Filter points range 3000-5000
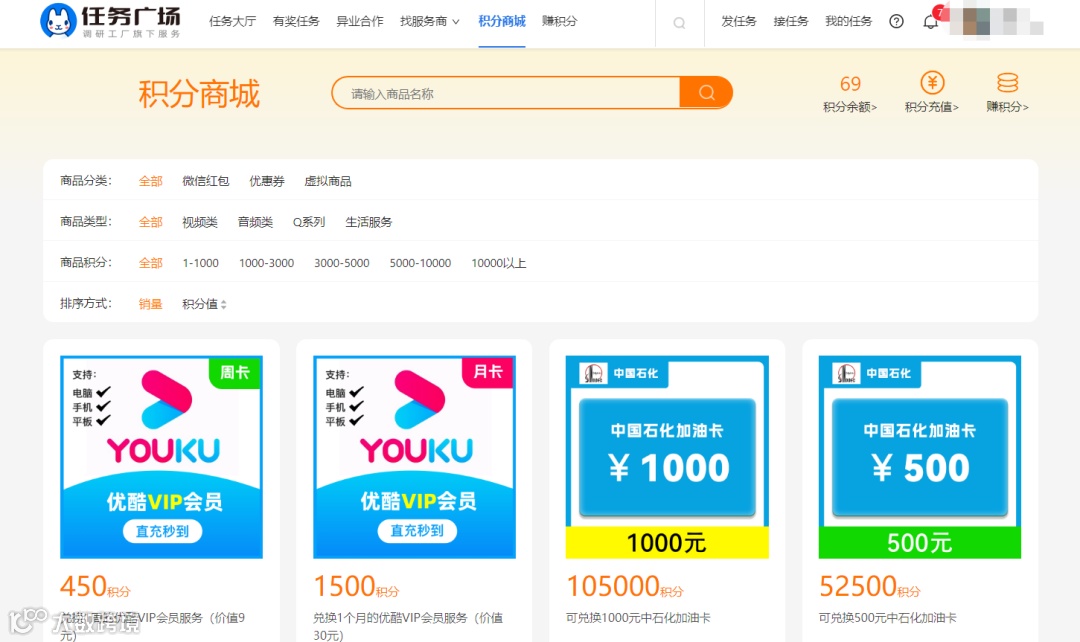The height and width of the screenshot is (642, 1080). click(342, 262)
